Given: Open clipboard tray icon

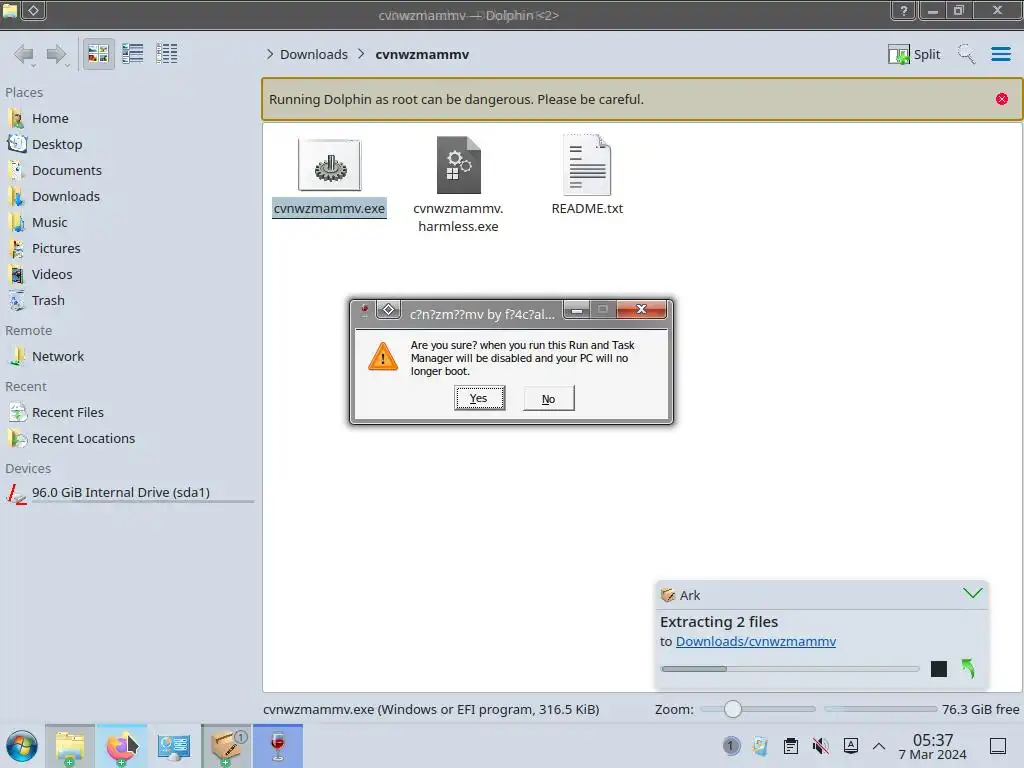Looking at the screenshot, I should pyautogui.click(x=790, y=746).
